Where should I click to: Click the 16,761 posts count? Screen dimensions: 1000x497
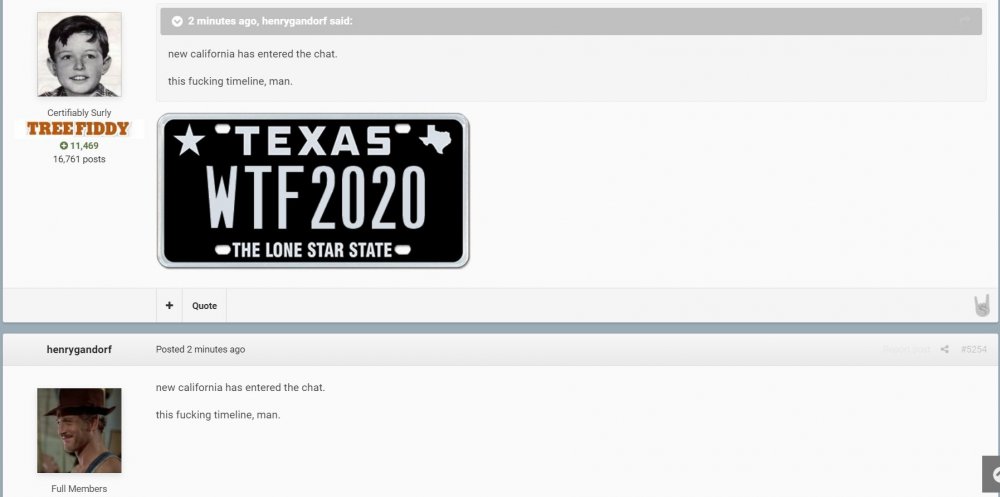click(79, 159)
